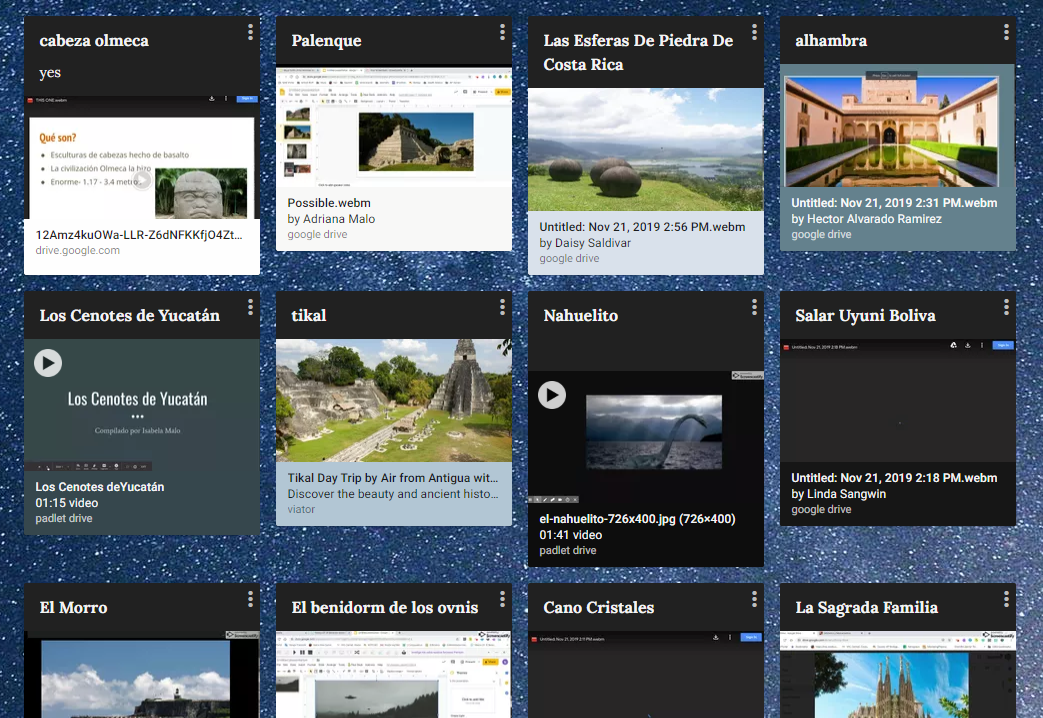Select the Los Cenotes de Yucatán post title
This screenshot has height=718, width=1043.
point(129,315)
